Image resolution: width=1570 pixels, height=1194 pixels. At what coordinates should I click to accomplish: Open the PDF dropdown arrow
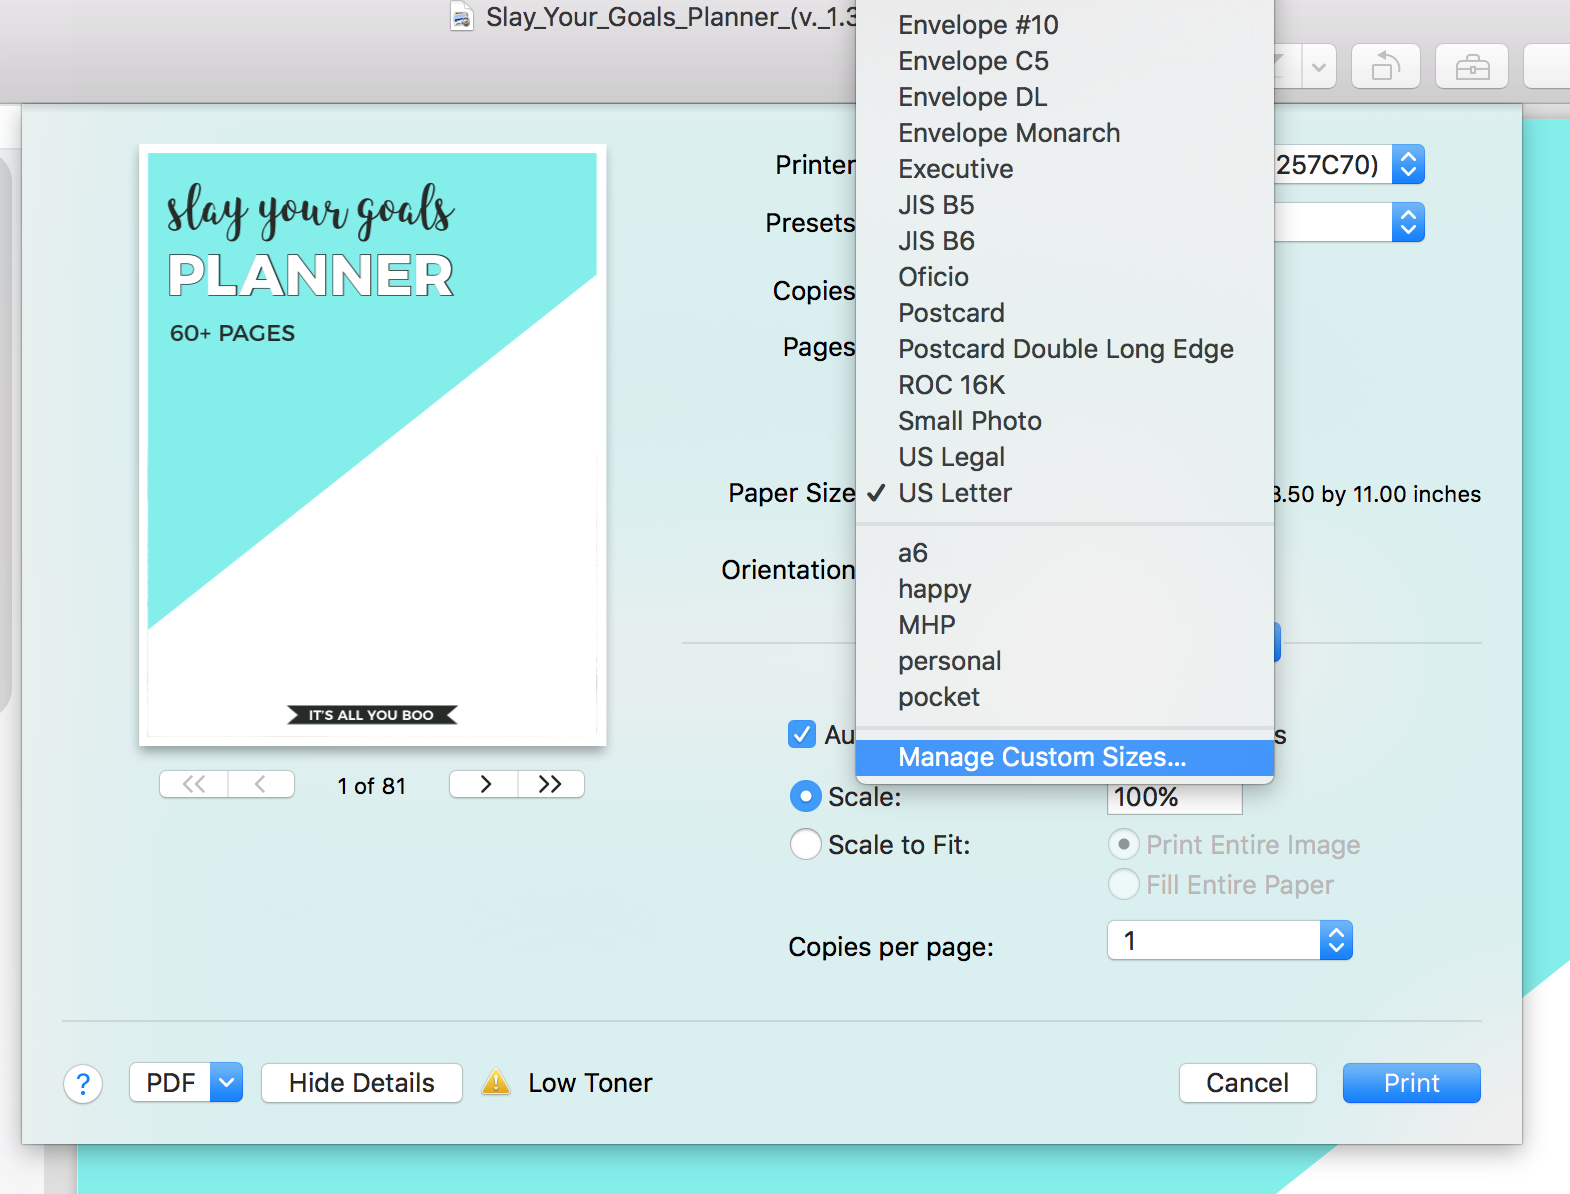(227, 1083)
